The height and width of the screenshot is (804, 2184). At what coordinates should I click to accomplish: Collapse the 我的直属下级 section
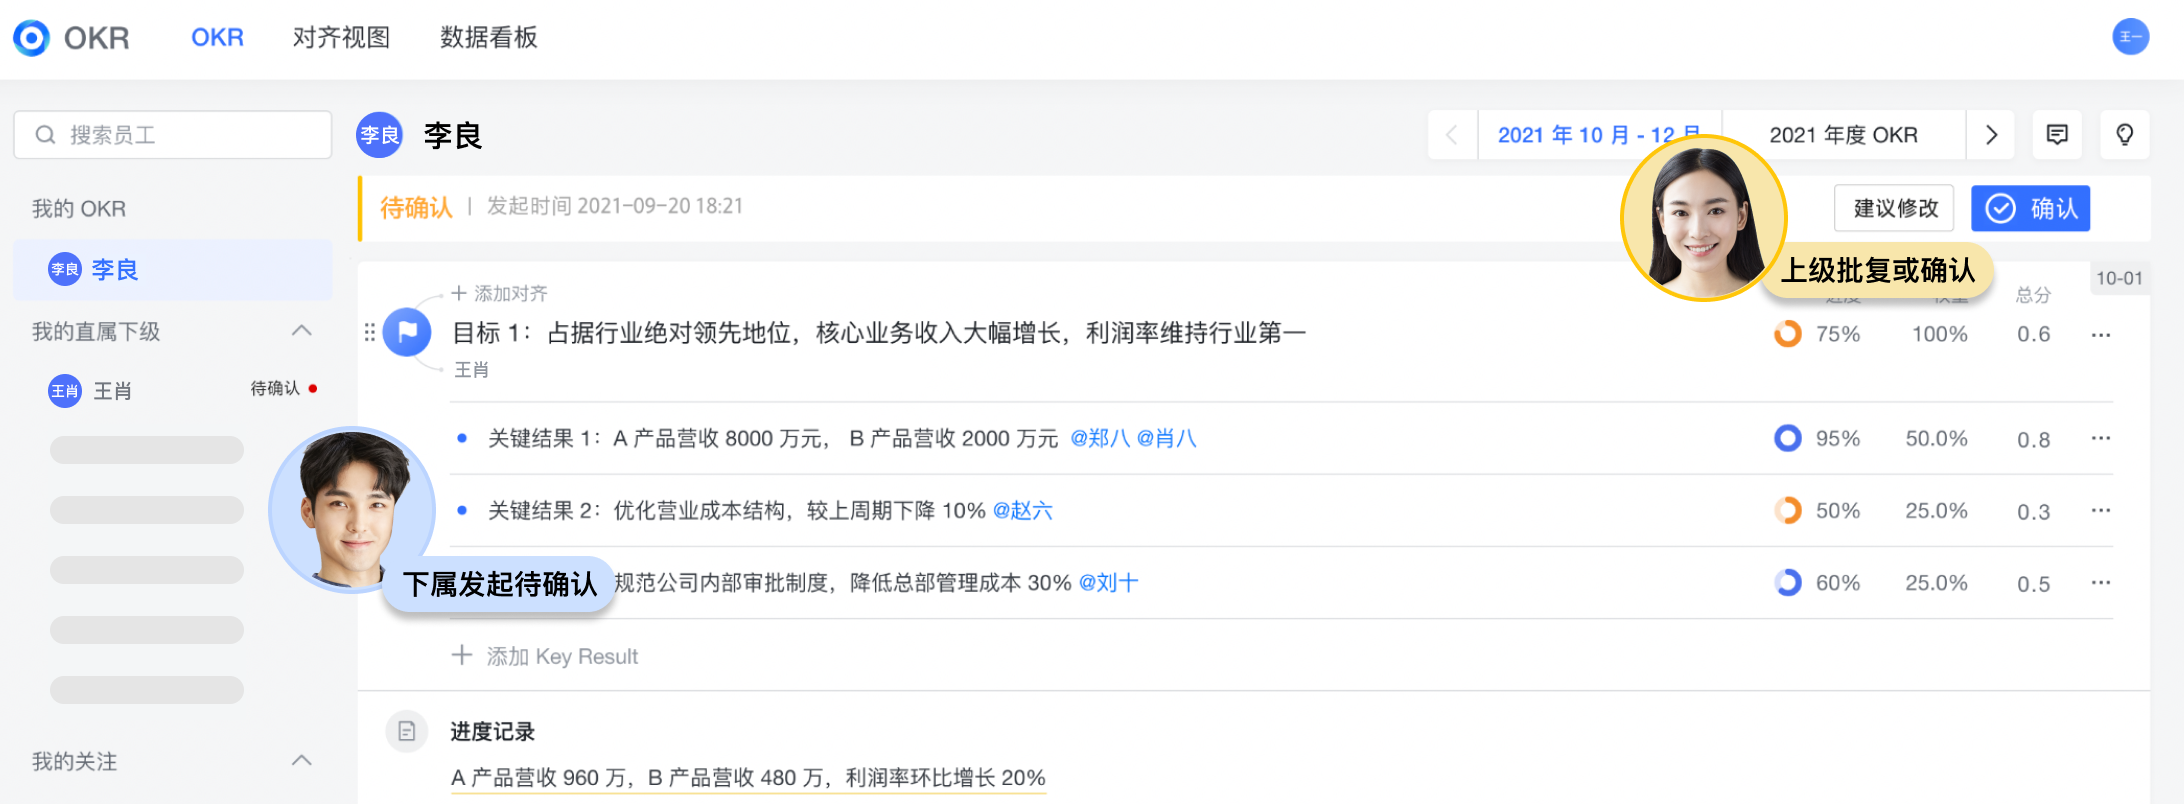click(301, 331)
